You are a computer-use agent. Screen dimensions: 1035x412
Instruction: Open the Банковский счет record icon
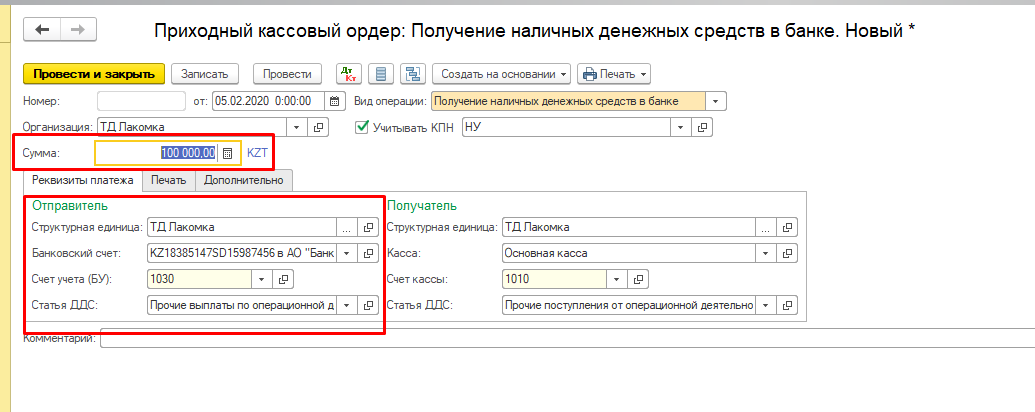point(368,253)
